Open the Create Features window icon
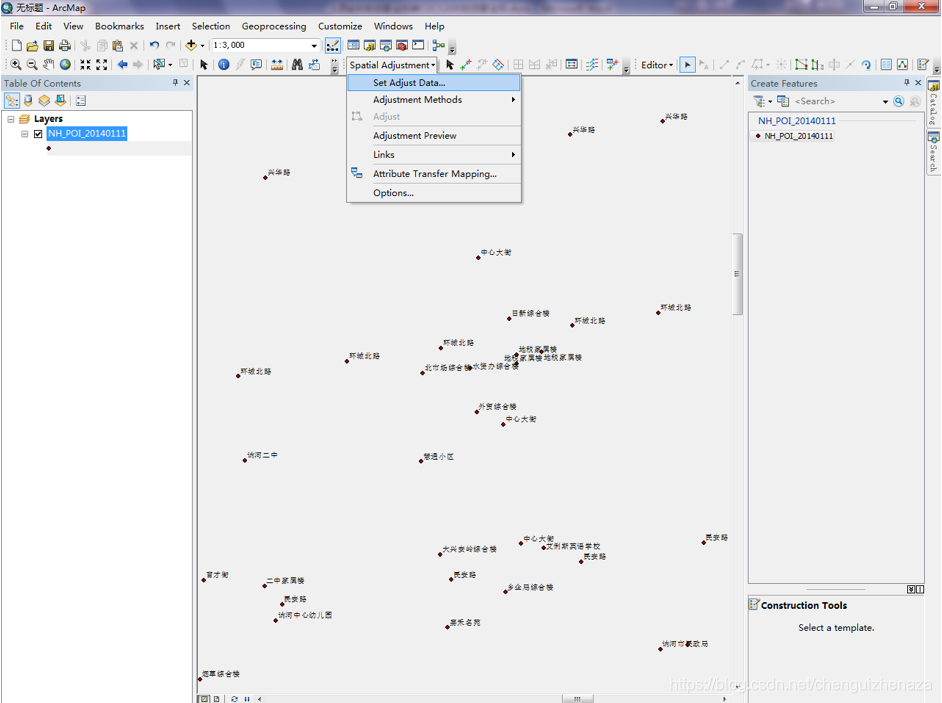The width and height of the screenshot is (942, 703). (923, 64)
